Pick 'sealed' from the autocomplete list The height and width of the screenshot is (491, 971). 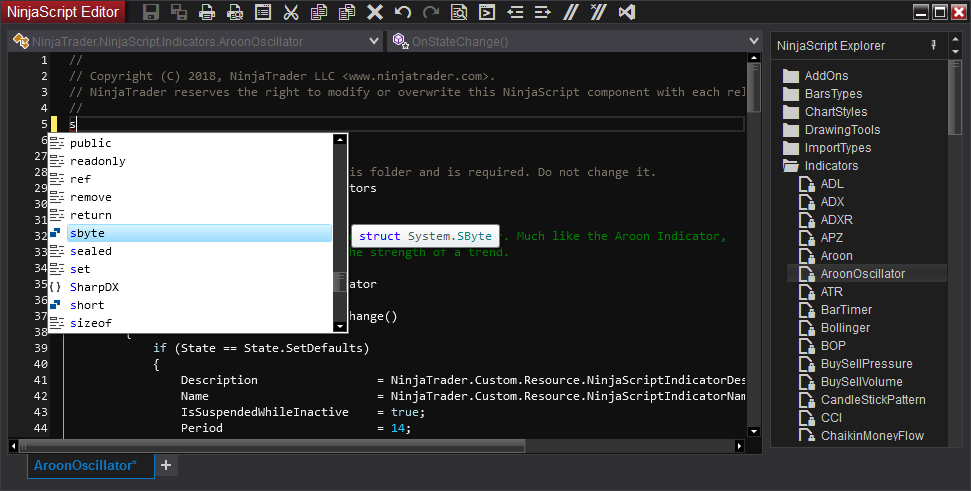(199, 251)
